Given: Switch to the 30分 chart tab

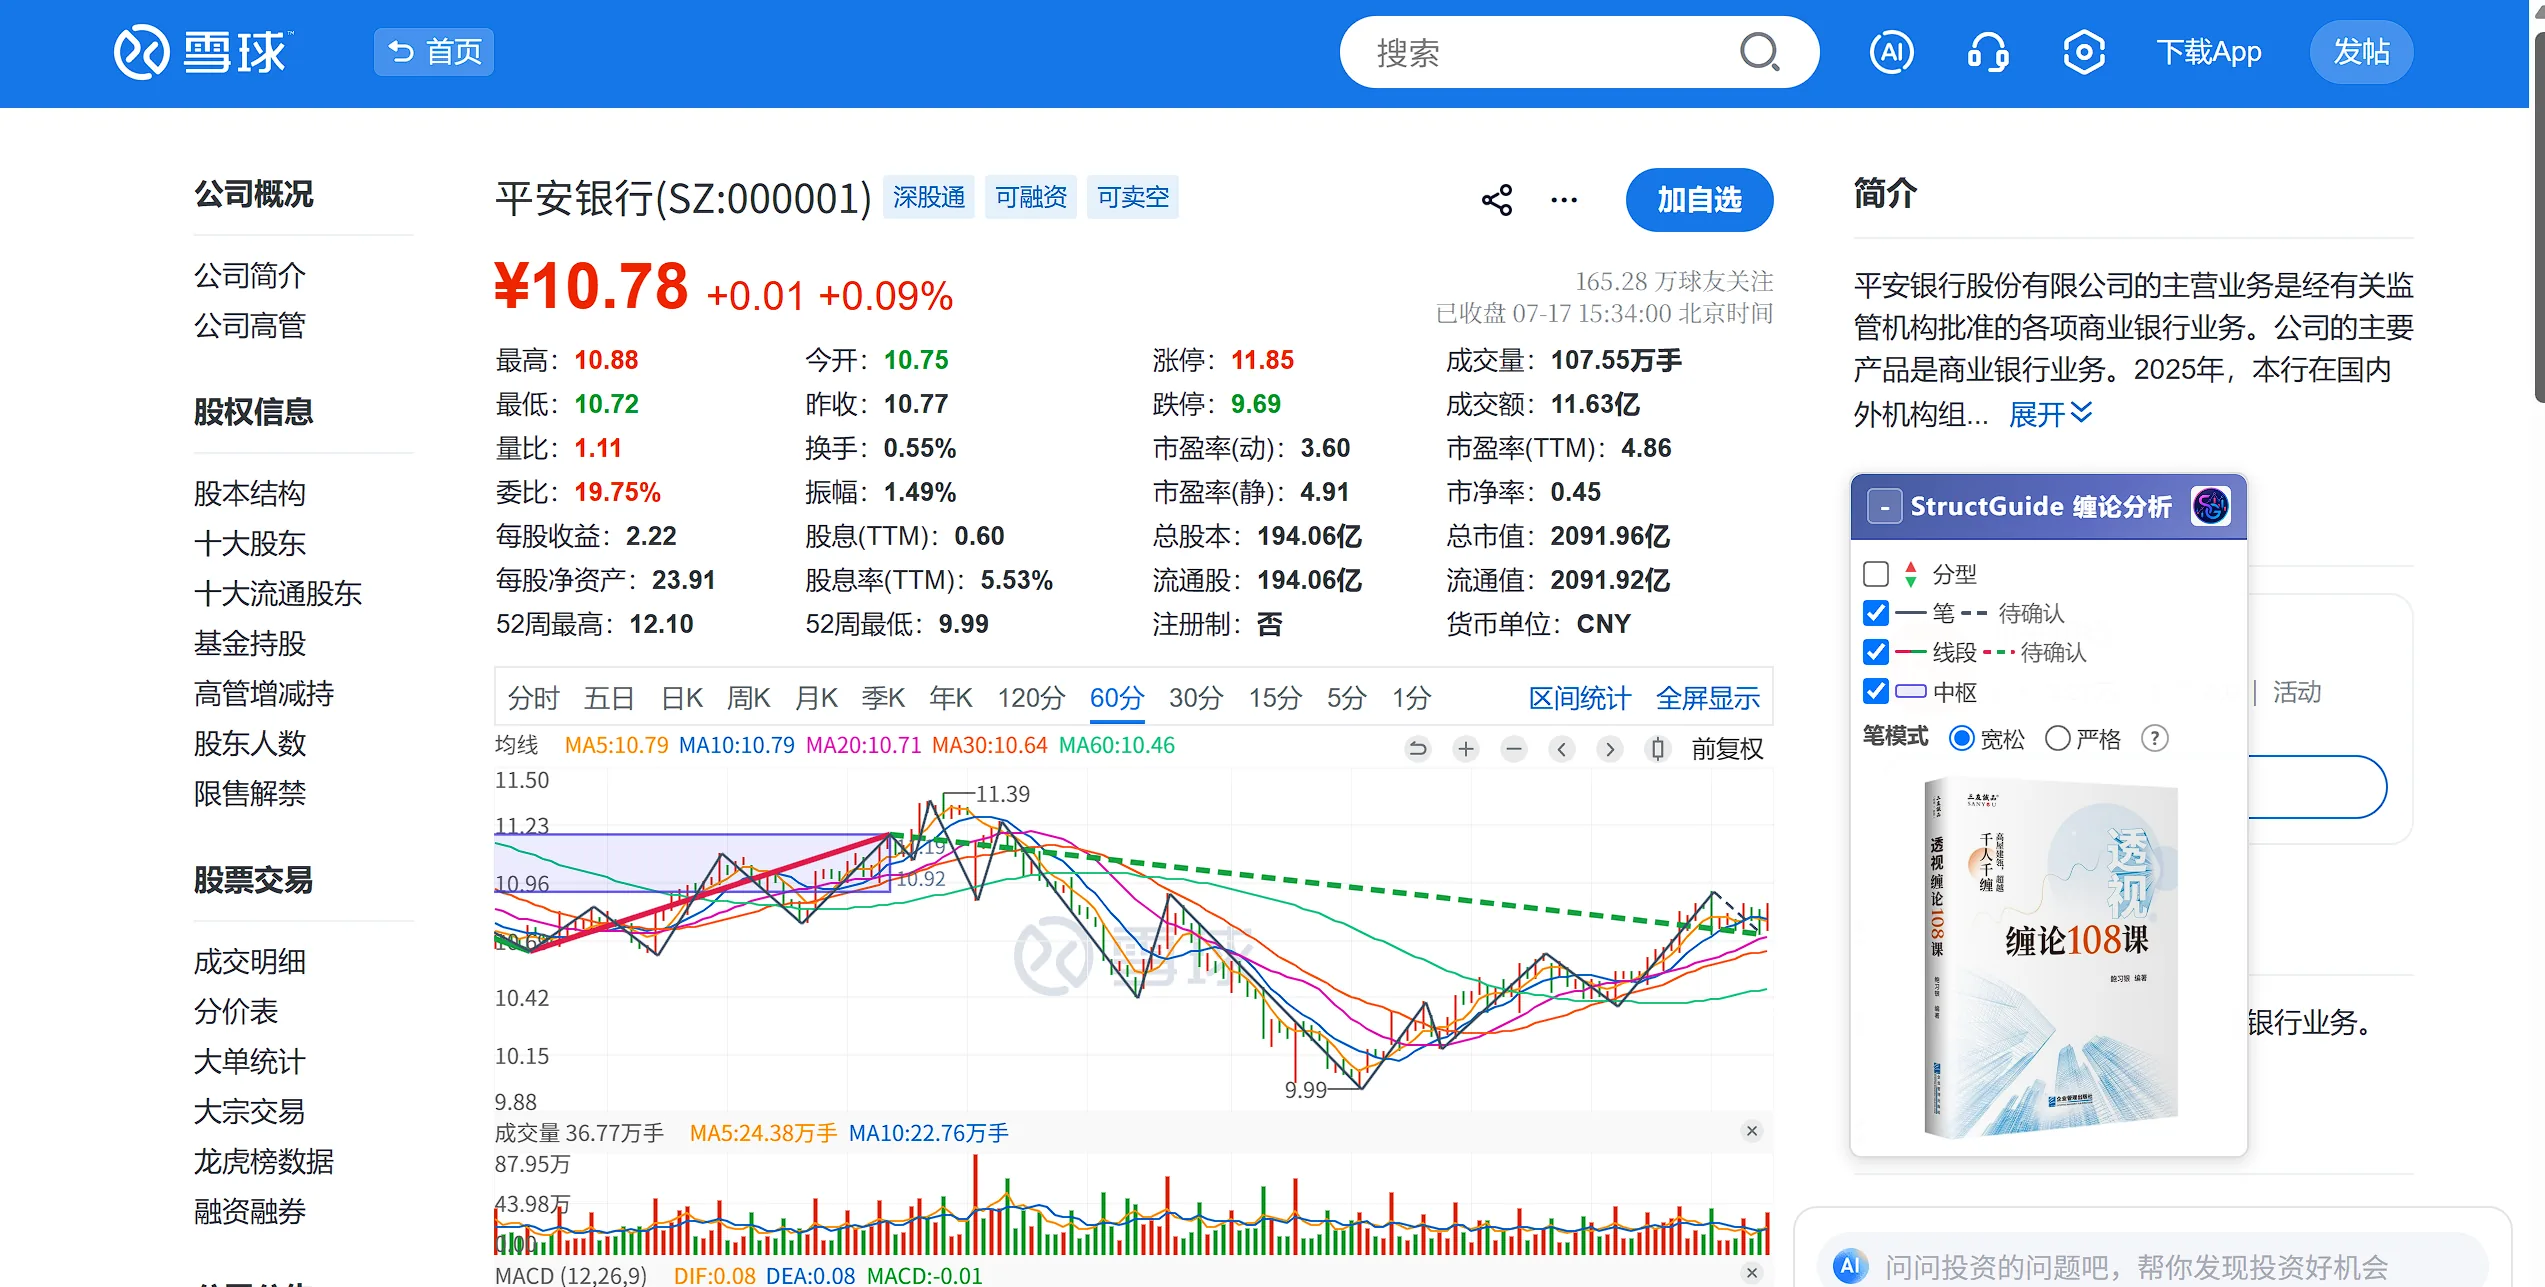Looking at the screenshot, I should click(x=1196, y=698).
